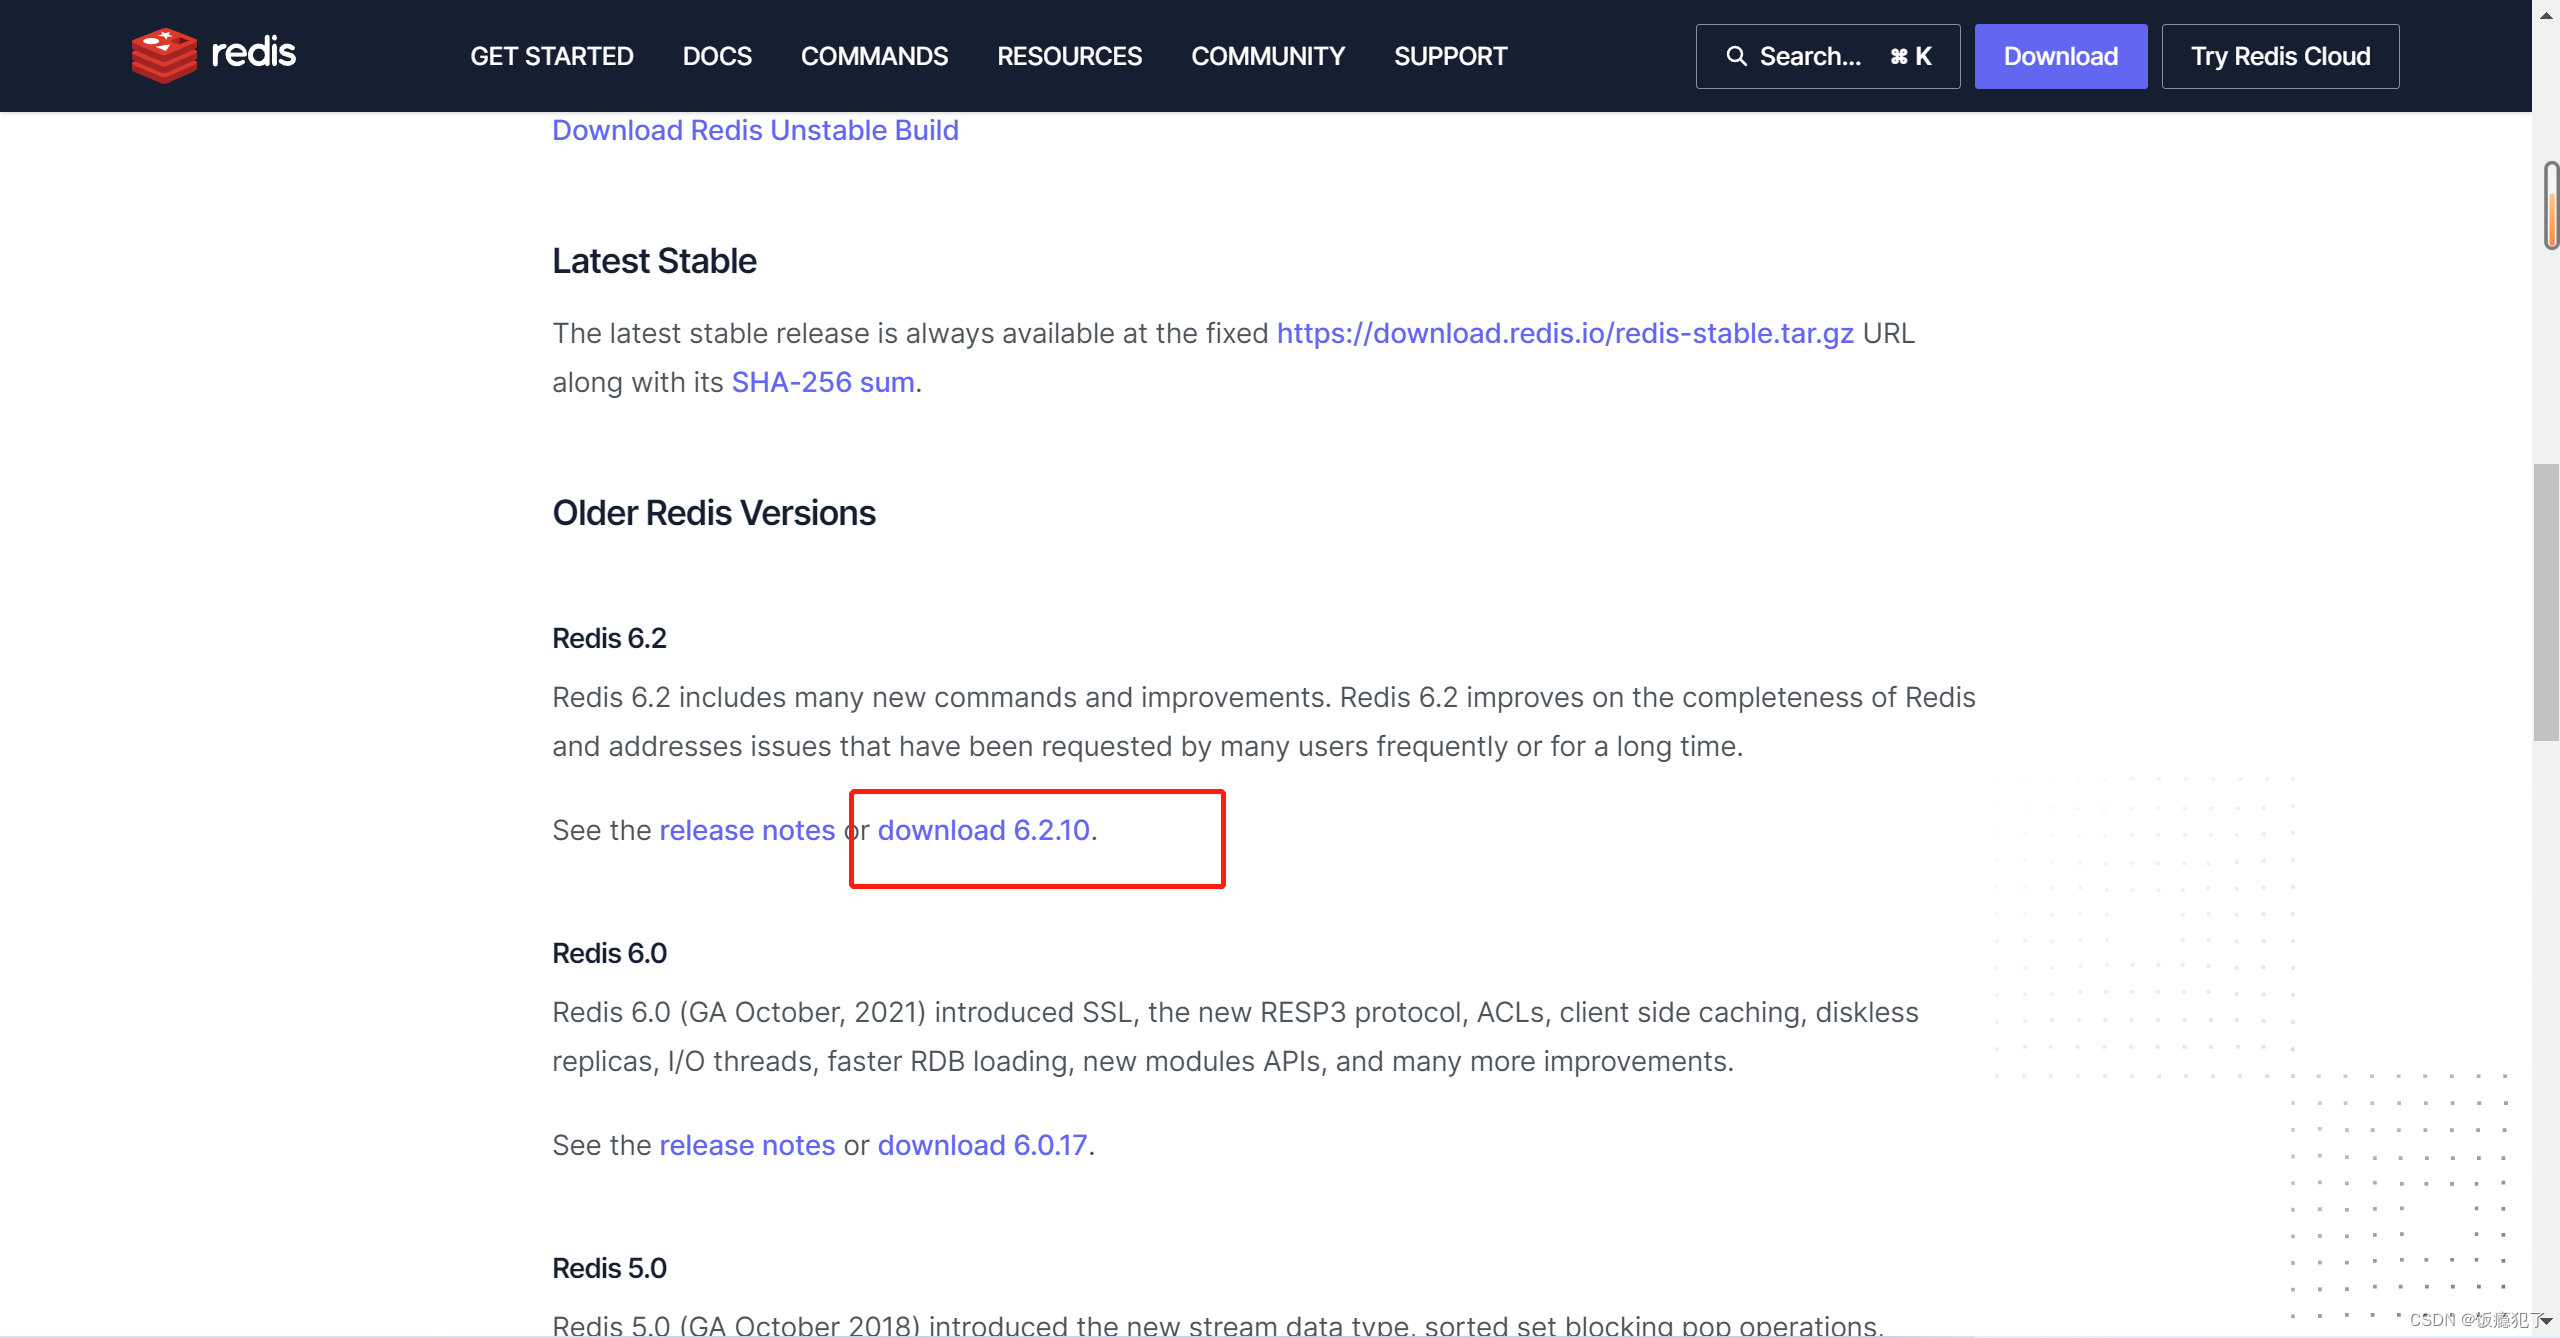Click the magnifier icon in the search bar
Screen dimensions: 2560x1338
(x=1735, y=56)
